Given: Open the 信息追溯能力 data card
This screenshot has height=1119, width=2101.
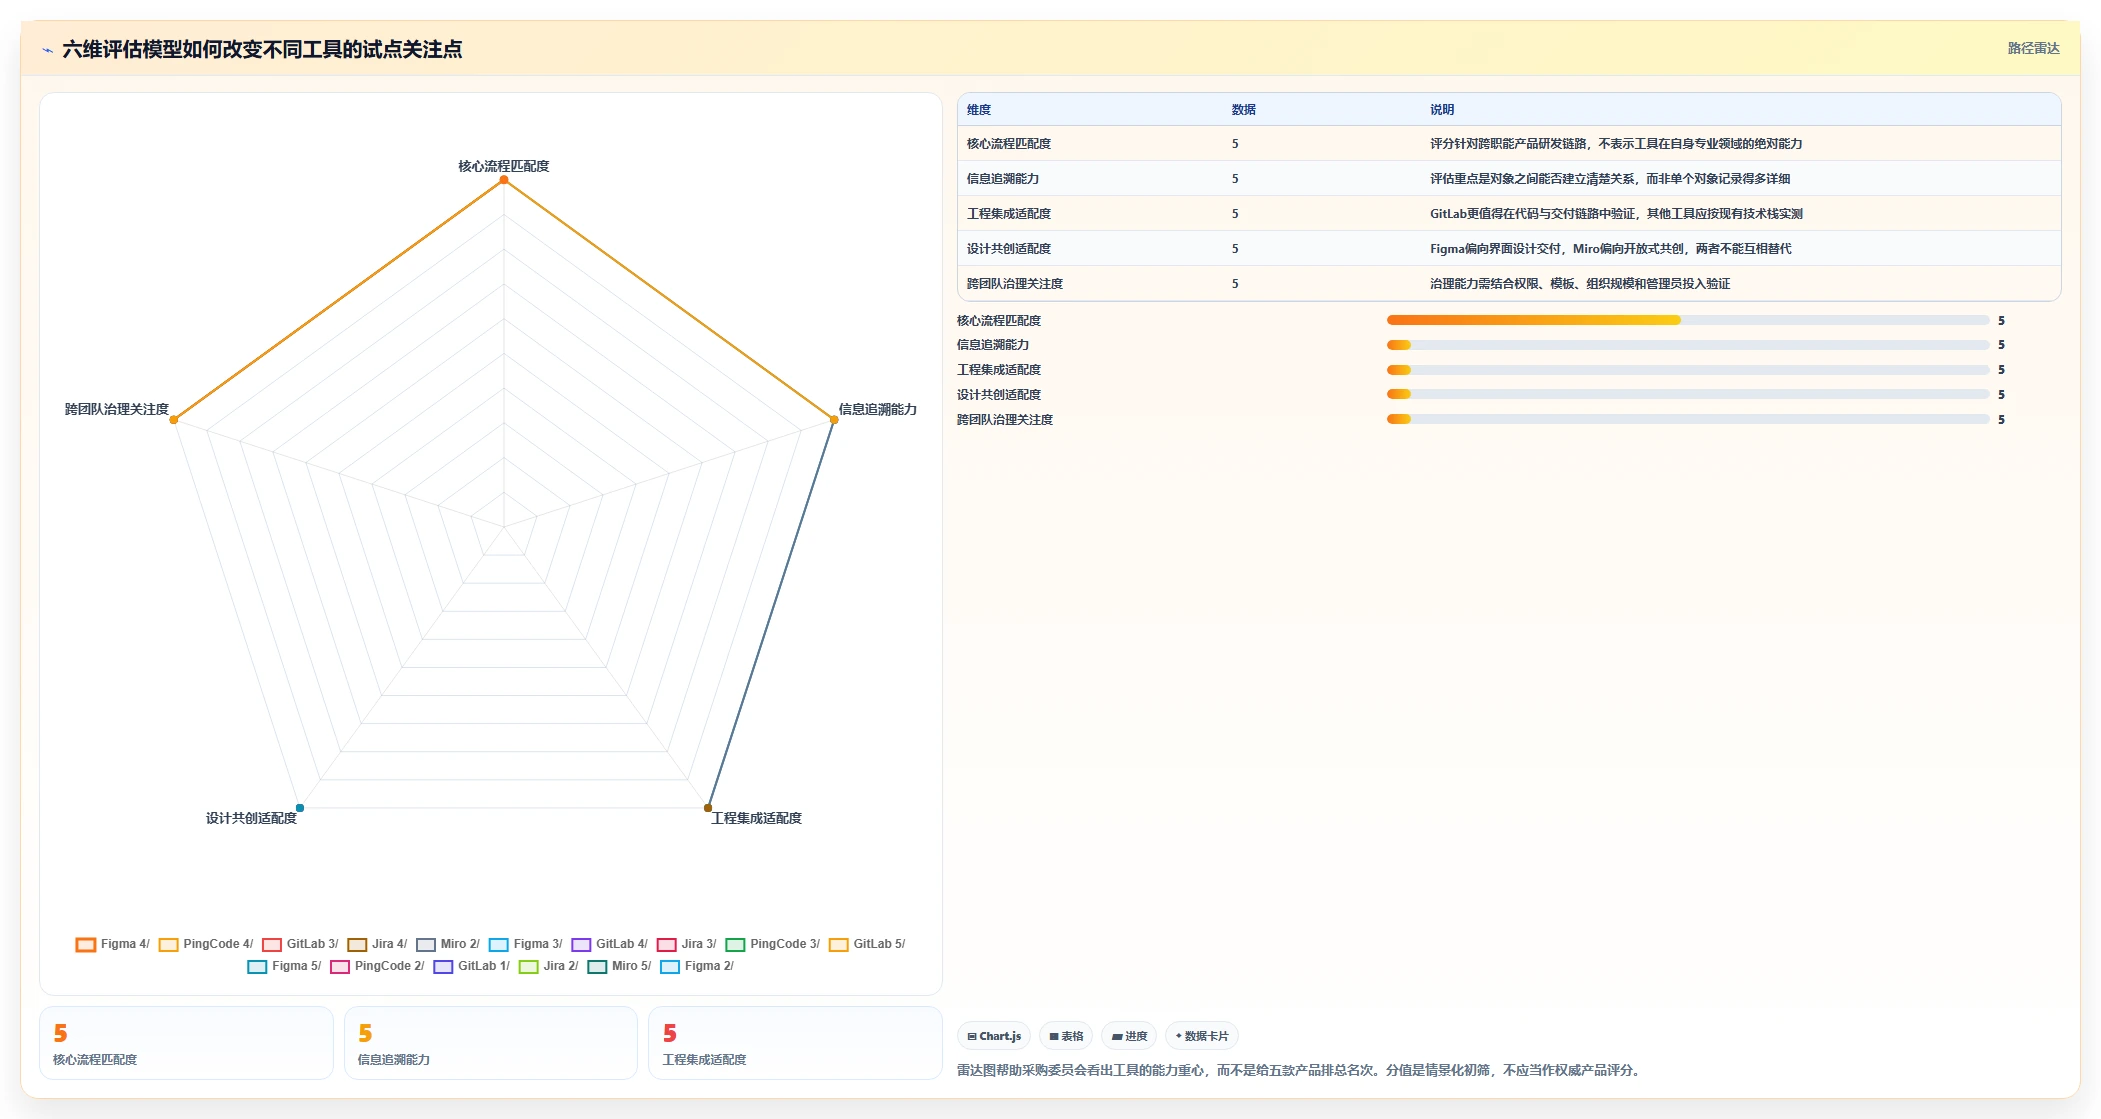Looking at the screenshot, I should tap(491, 1043).
